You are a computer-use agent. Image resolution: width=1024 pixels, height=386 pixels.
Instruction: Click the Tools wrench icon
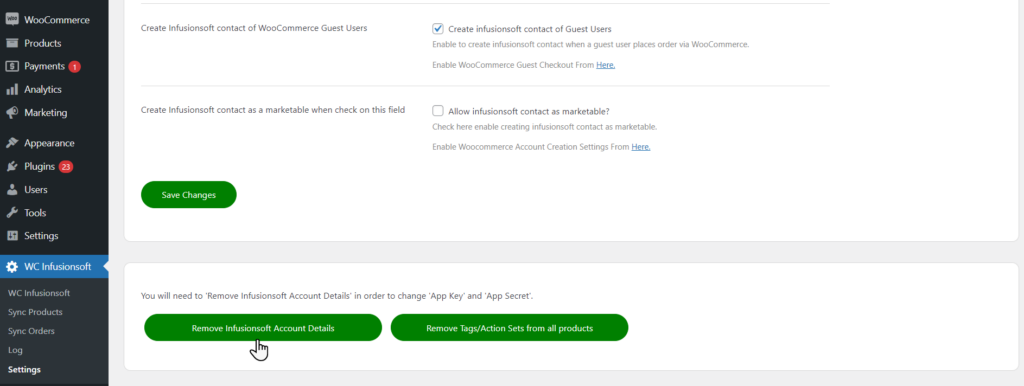pos(12,213)
